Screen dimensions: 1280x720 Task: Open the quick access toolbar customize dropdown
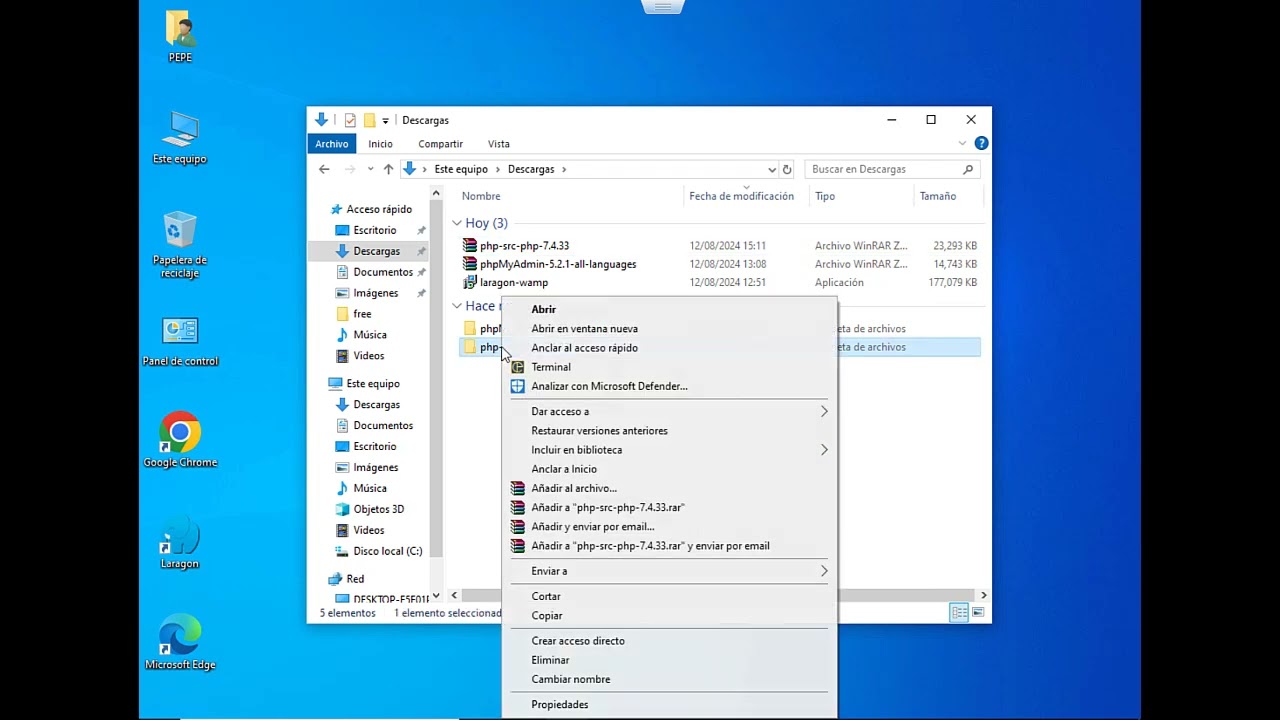(385, 121)
